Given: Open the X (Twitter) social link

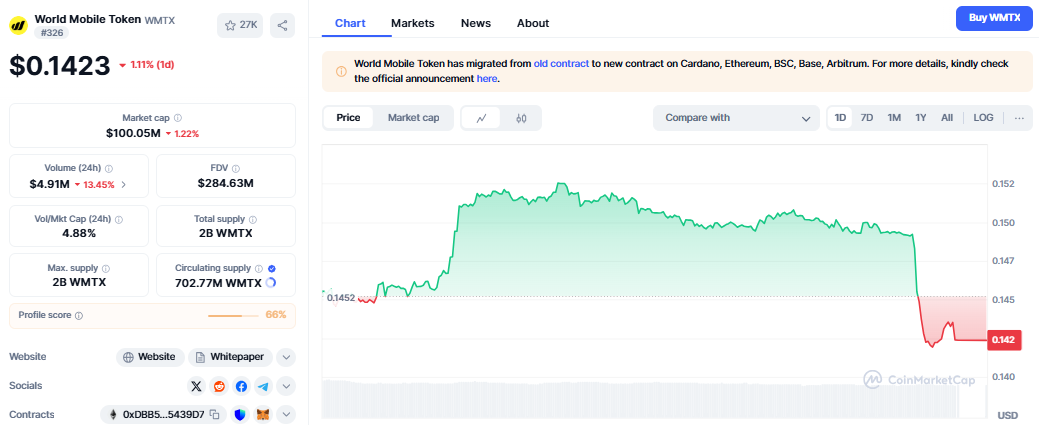Looking at the screenshot, I should coord(196,386).
